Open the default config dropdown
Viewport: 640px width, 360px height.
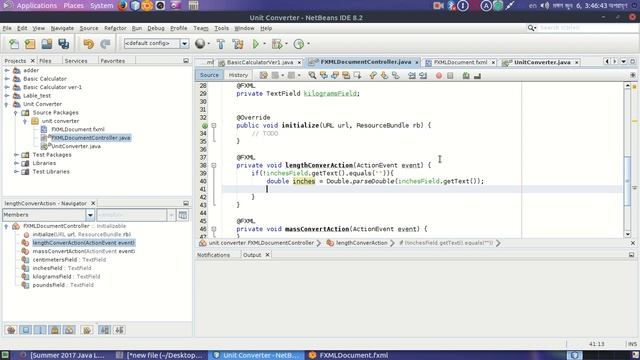pos(184,43)
